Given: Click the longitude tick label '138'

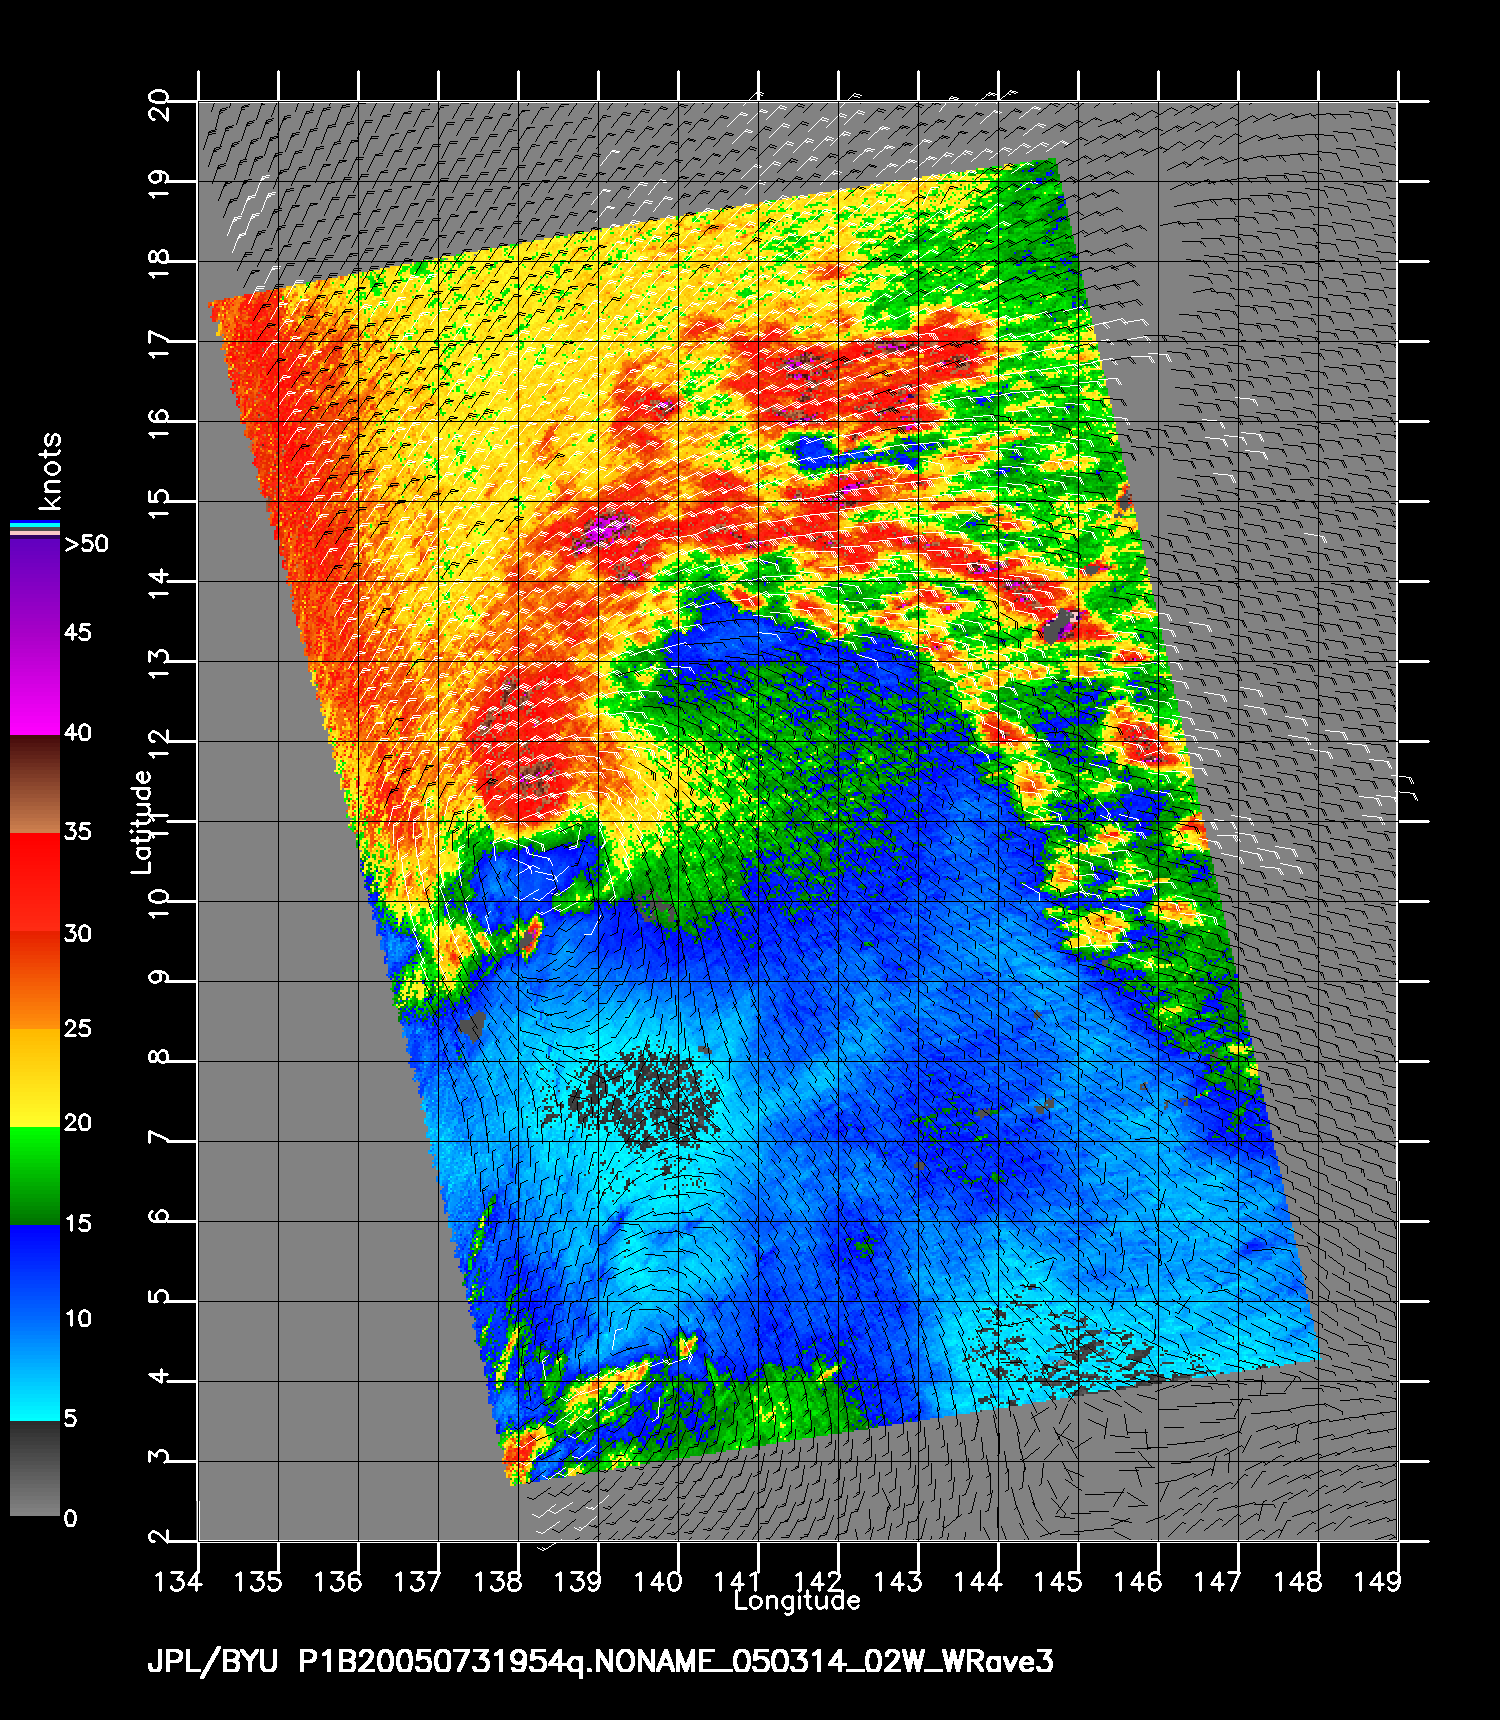Looking at the screenshot, I should click(498, 1582).
